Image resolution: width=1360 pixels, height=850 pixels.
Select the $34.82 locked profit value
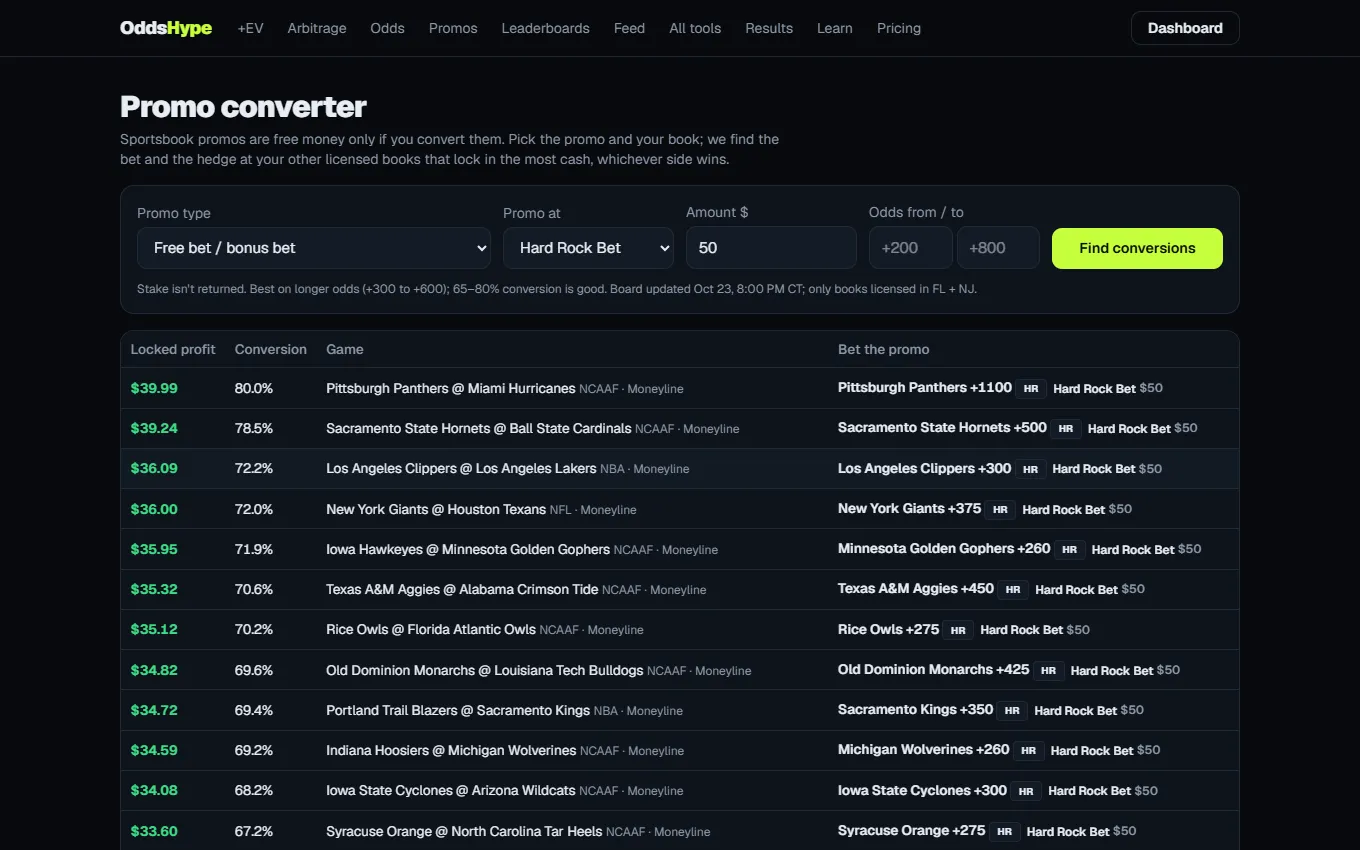point(154,670)
